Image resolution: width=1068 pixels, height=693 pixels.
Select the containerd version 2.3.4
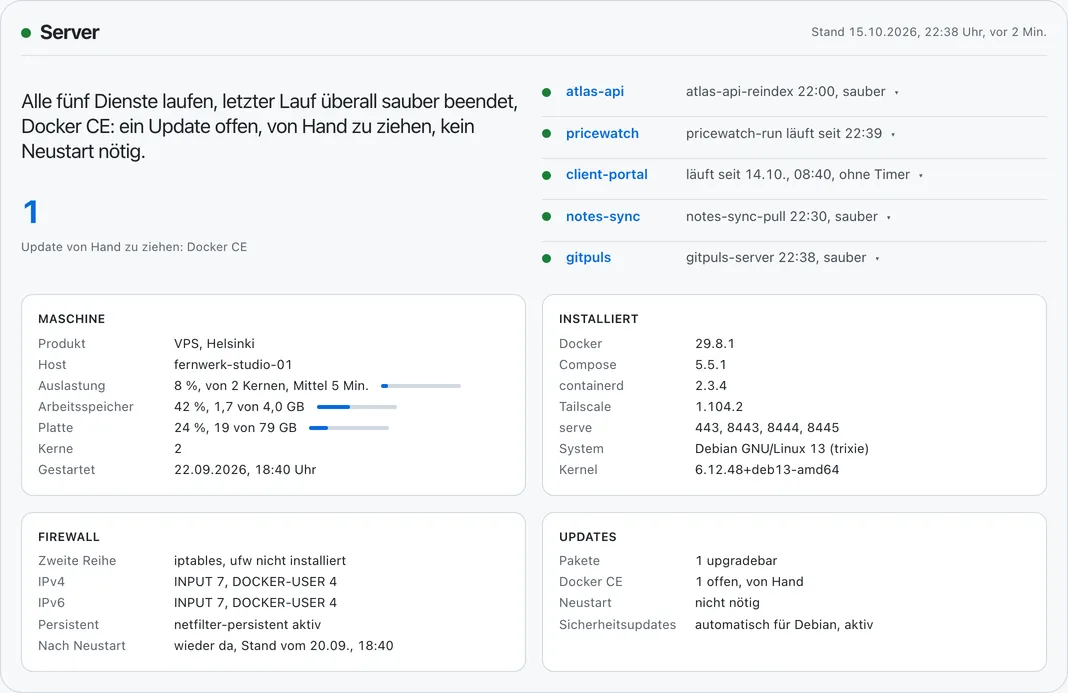(710, 386)
